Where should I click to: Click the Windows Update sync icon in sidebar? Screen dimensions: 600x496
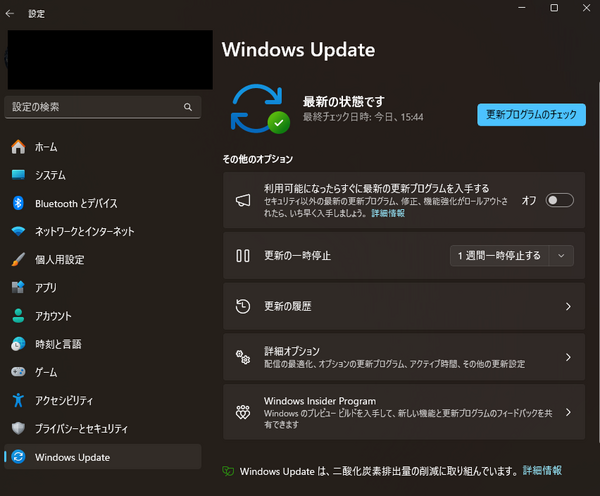pyautogui.click(x=18, y=457)
